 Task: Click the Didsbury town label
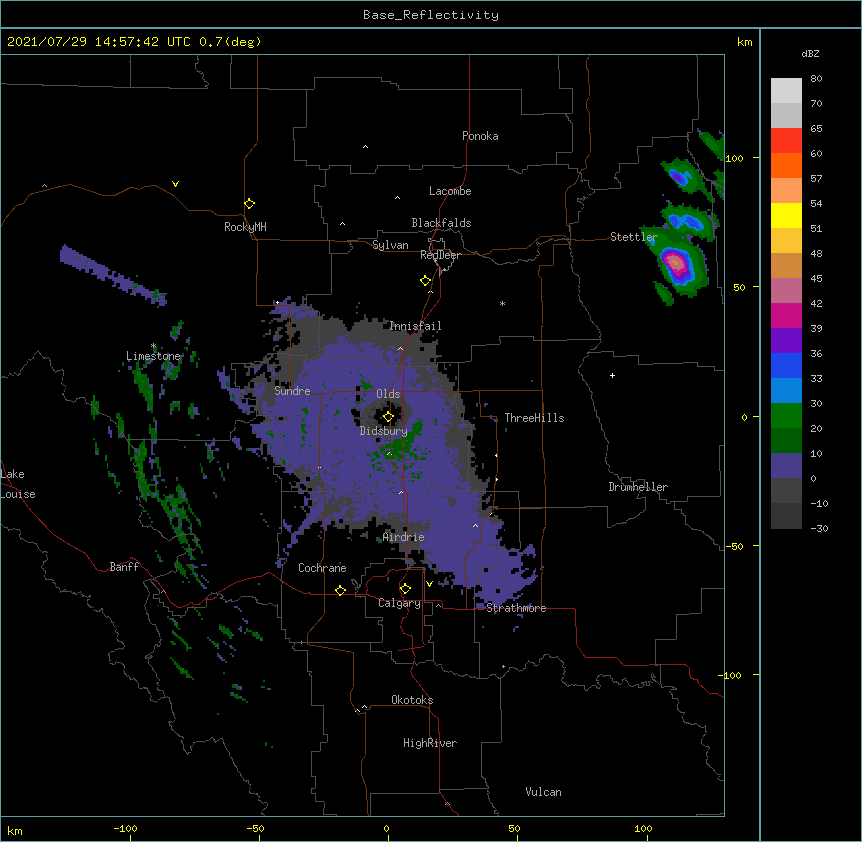coord(384,431)
